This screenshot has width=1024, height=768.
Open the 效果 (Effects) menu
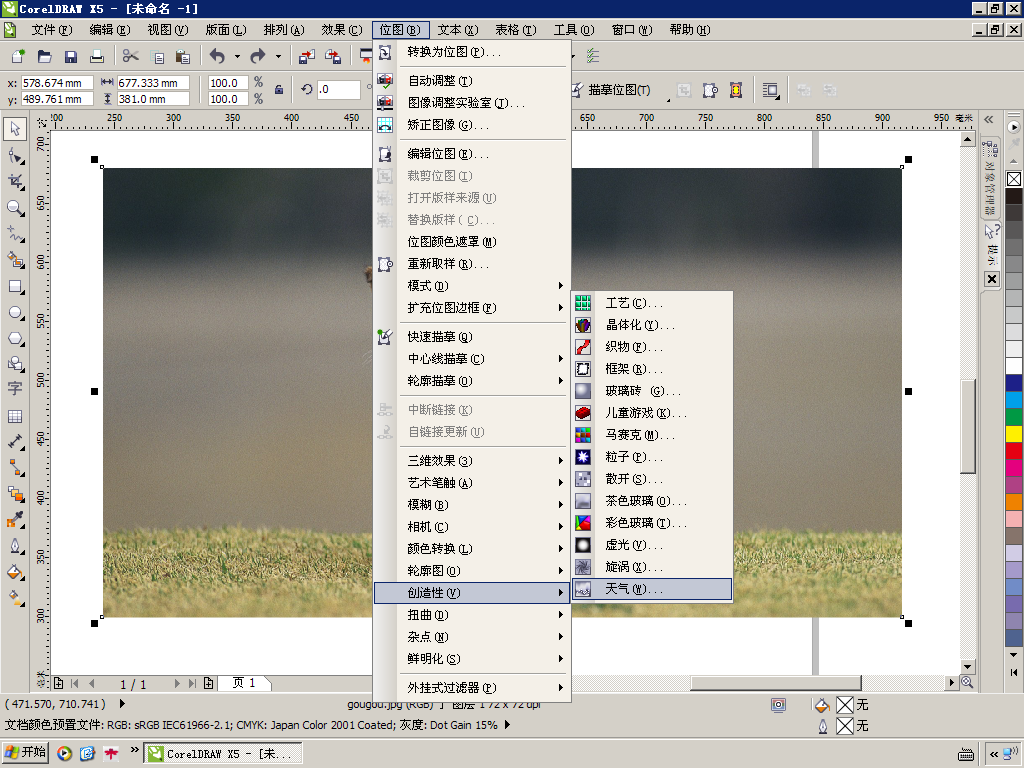click(342, 30)
